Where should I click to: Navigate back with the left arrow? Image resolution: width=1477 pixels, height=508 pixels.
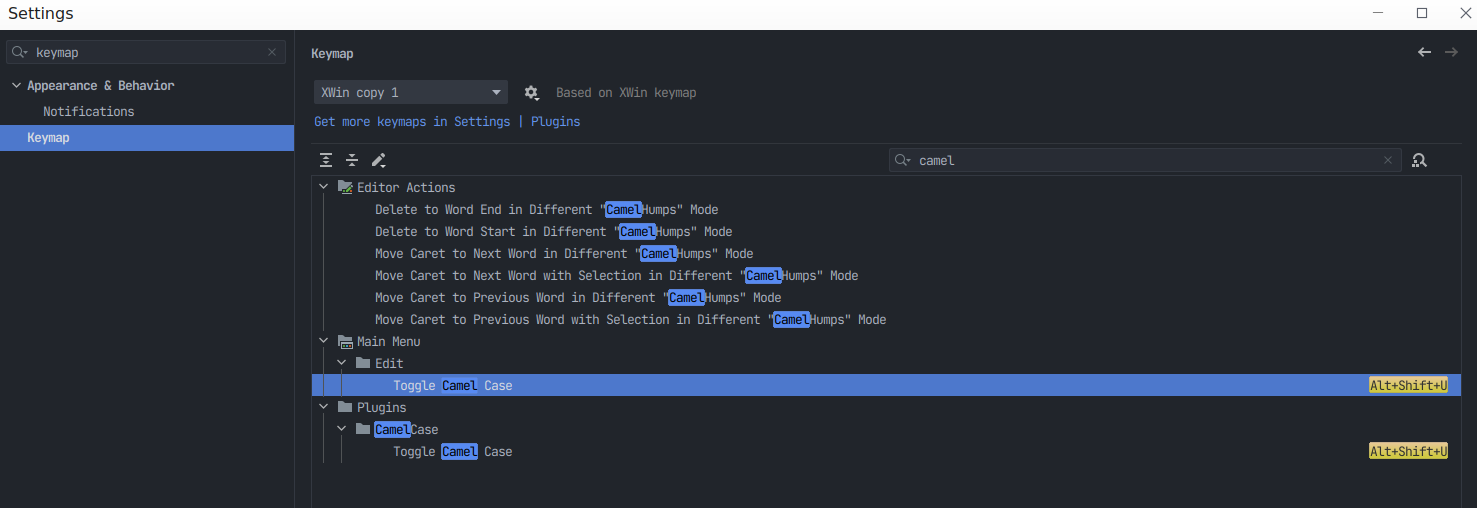[x=1425, y=53]
